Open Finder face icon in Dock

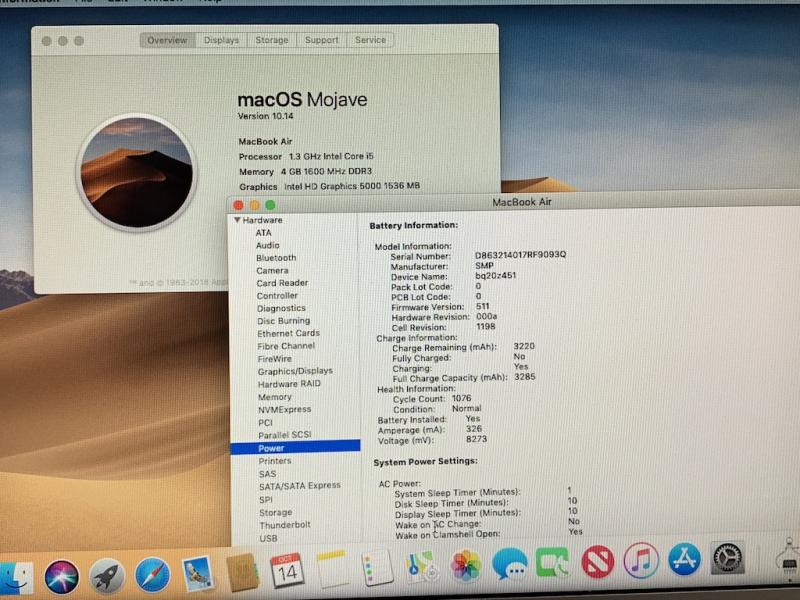click(16, 578)
